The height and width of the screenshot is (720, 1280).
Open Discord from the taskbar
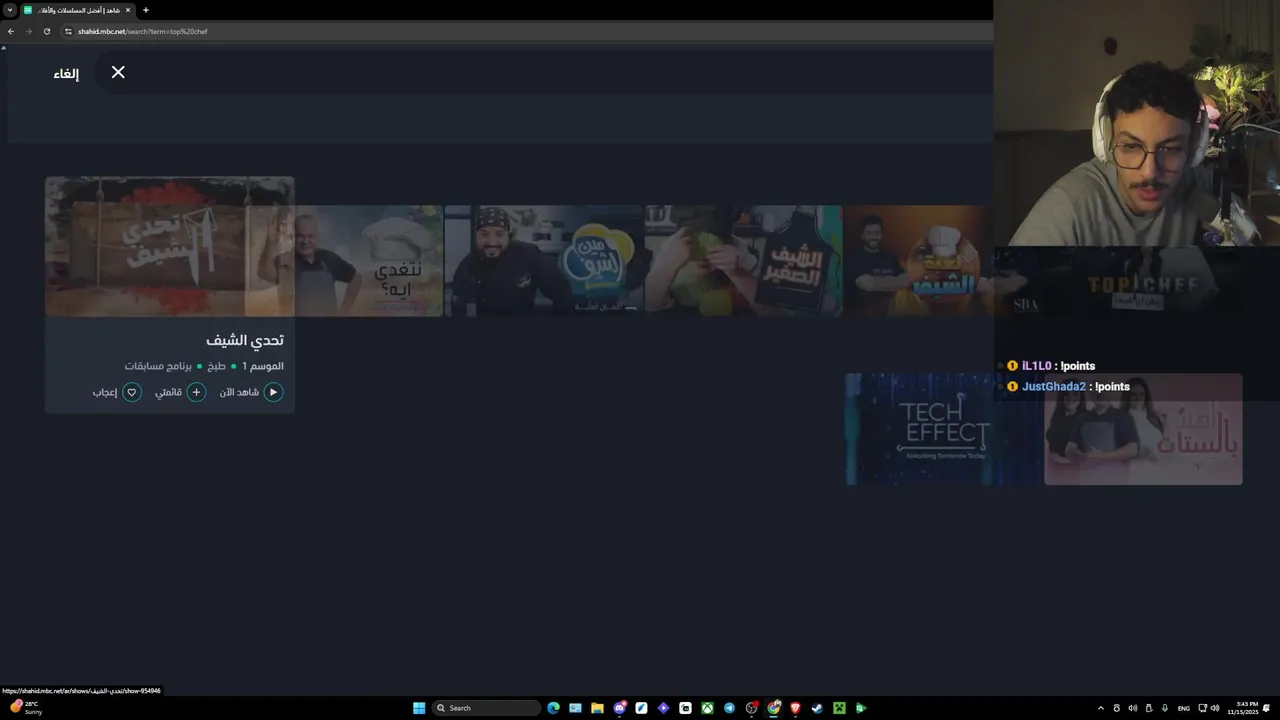point(620,708)
